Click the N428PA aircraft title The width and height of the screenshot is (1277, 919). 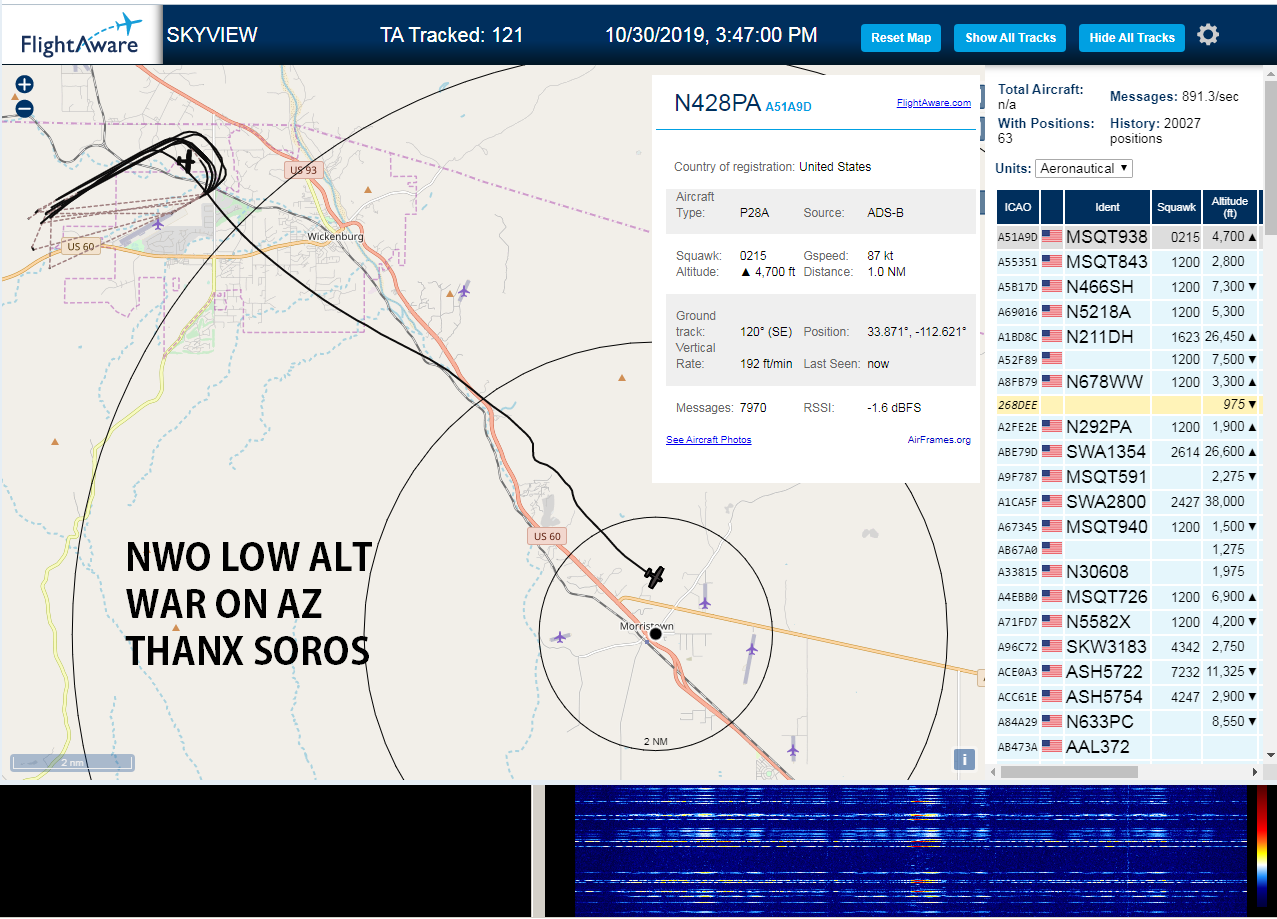point(717,103)
